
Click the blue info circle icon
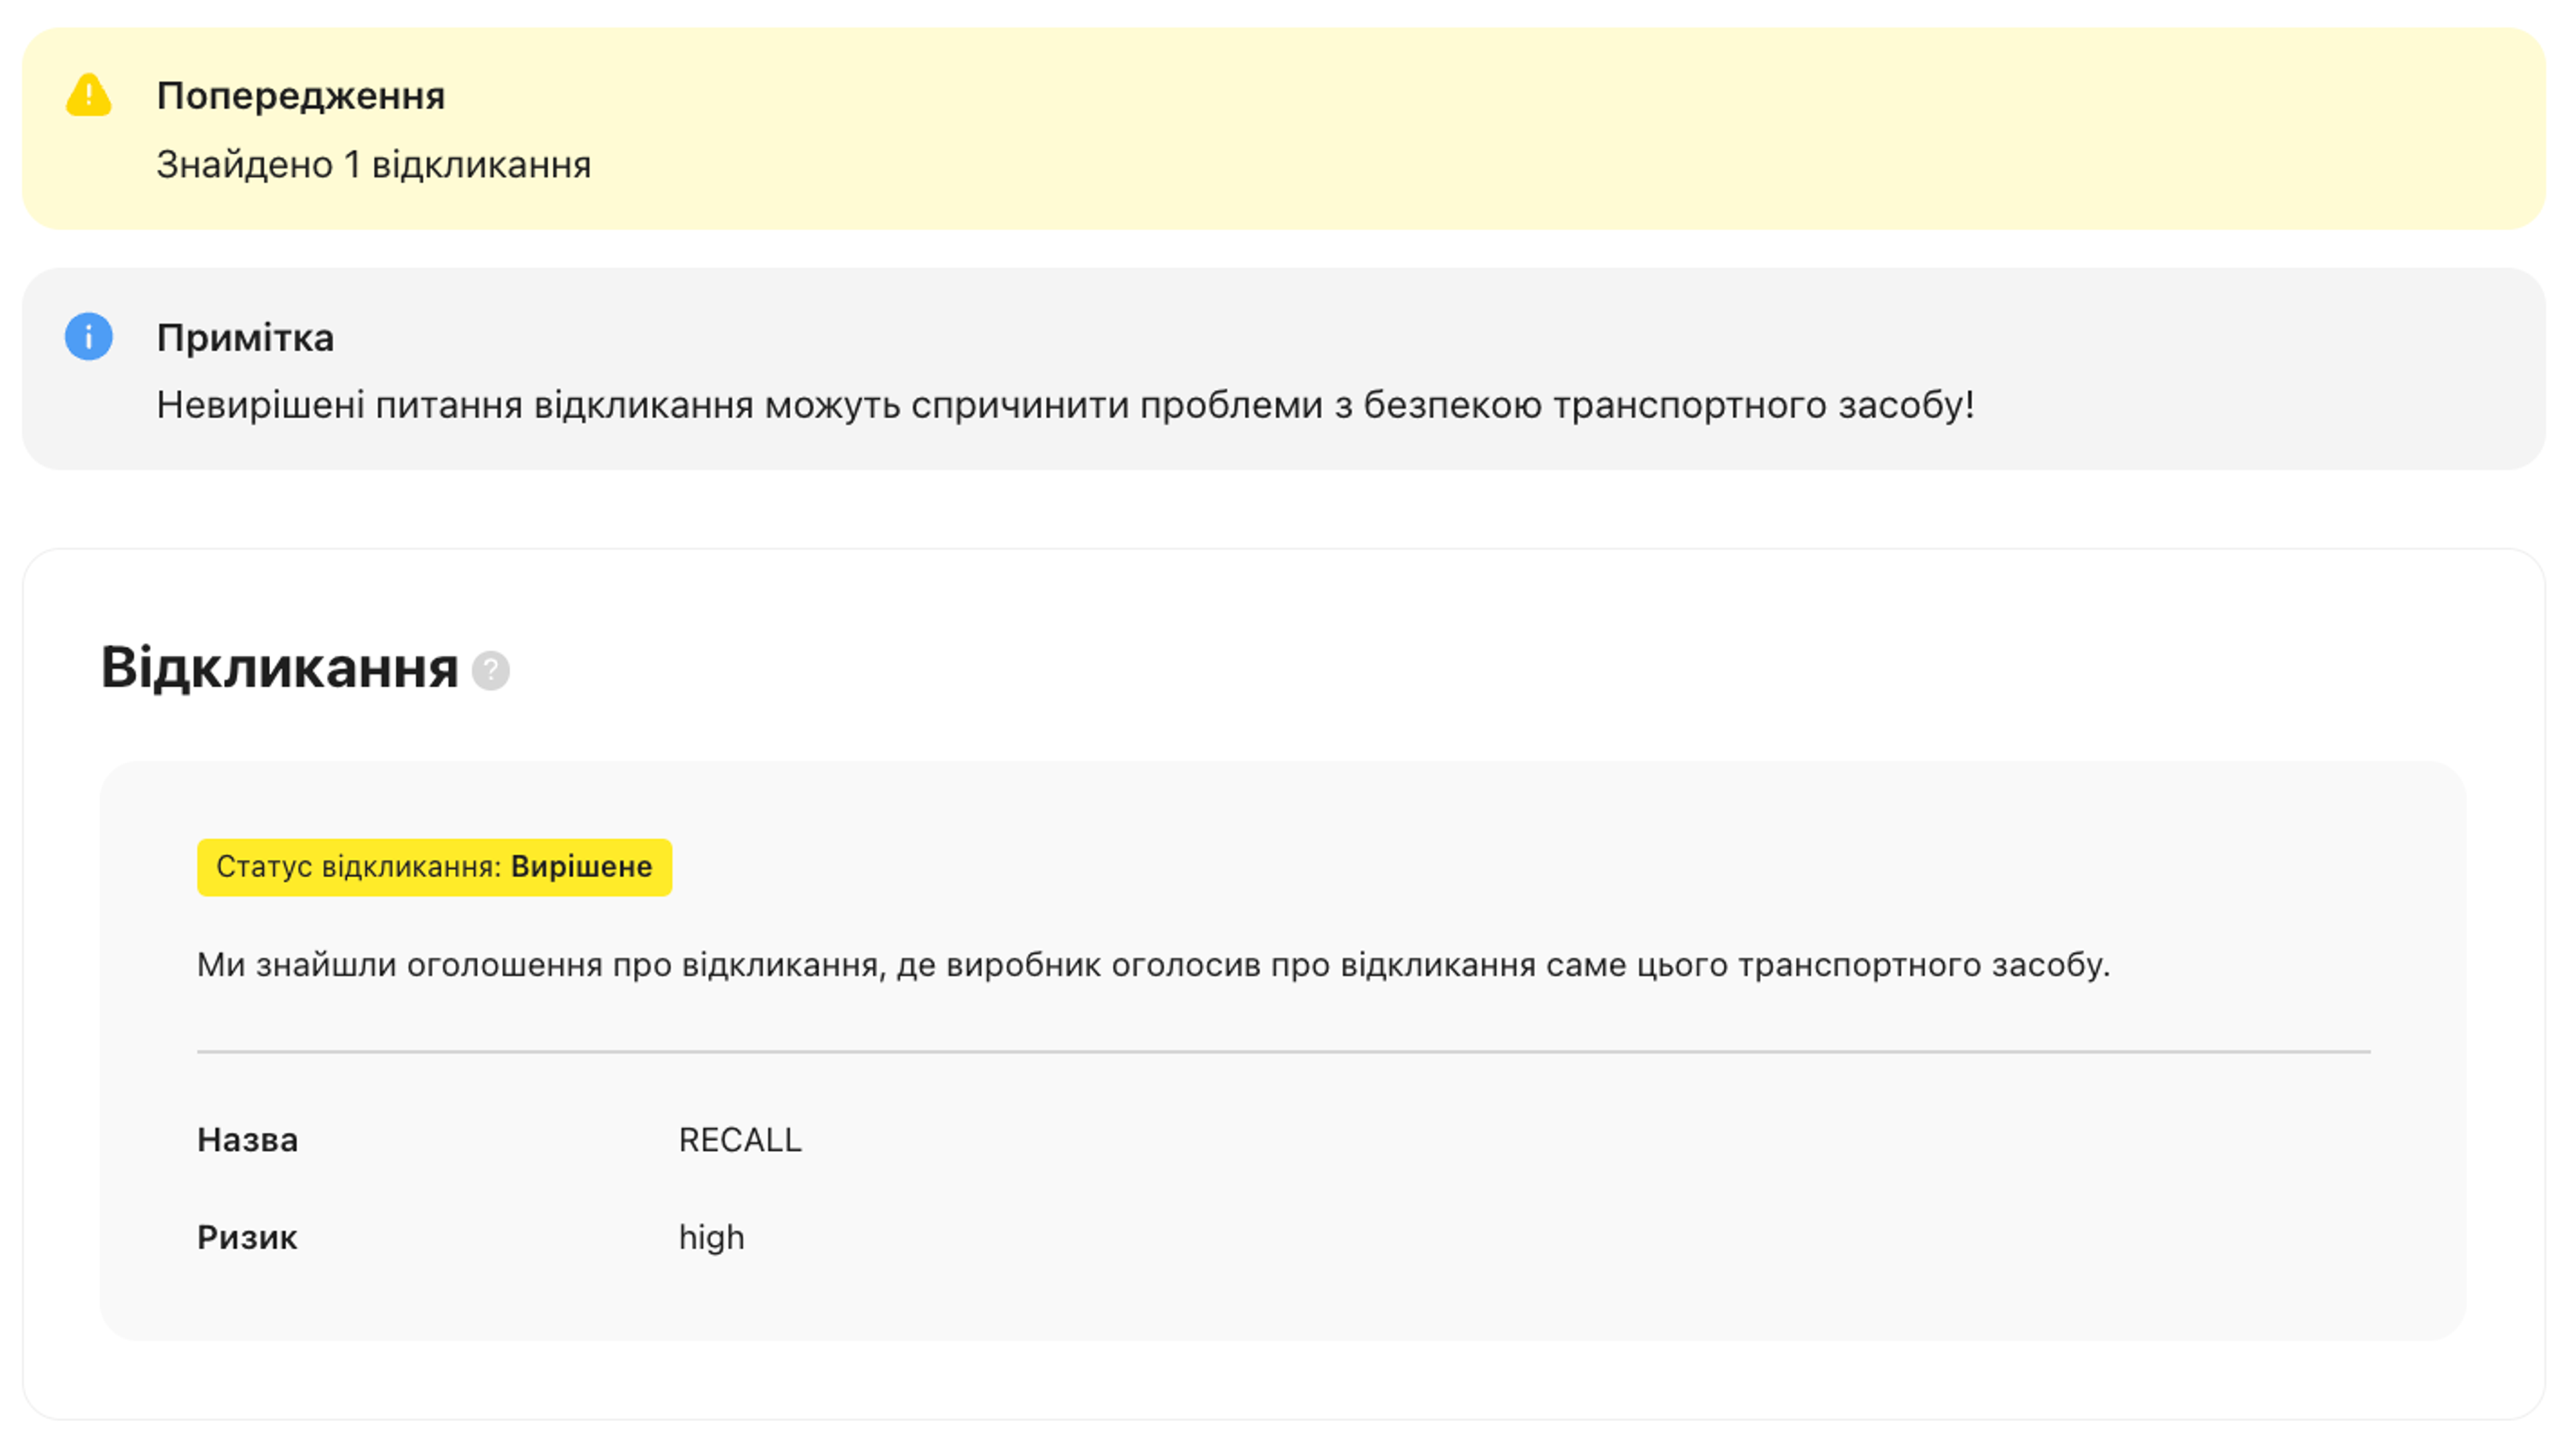pyautogui.click(x=89, y=336)
